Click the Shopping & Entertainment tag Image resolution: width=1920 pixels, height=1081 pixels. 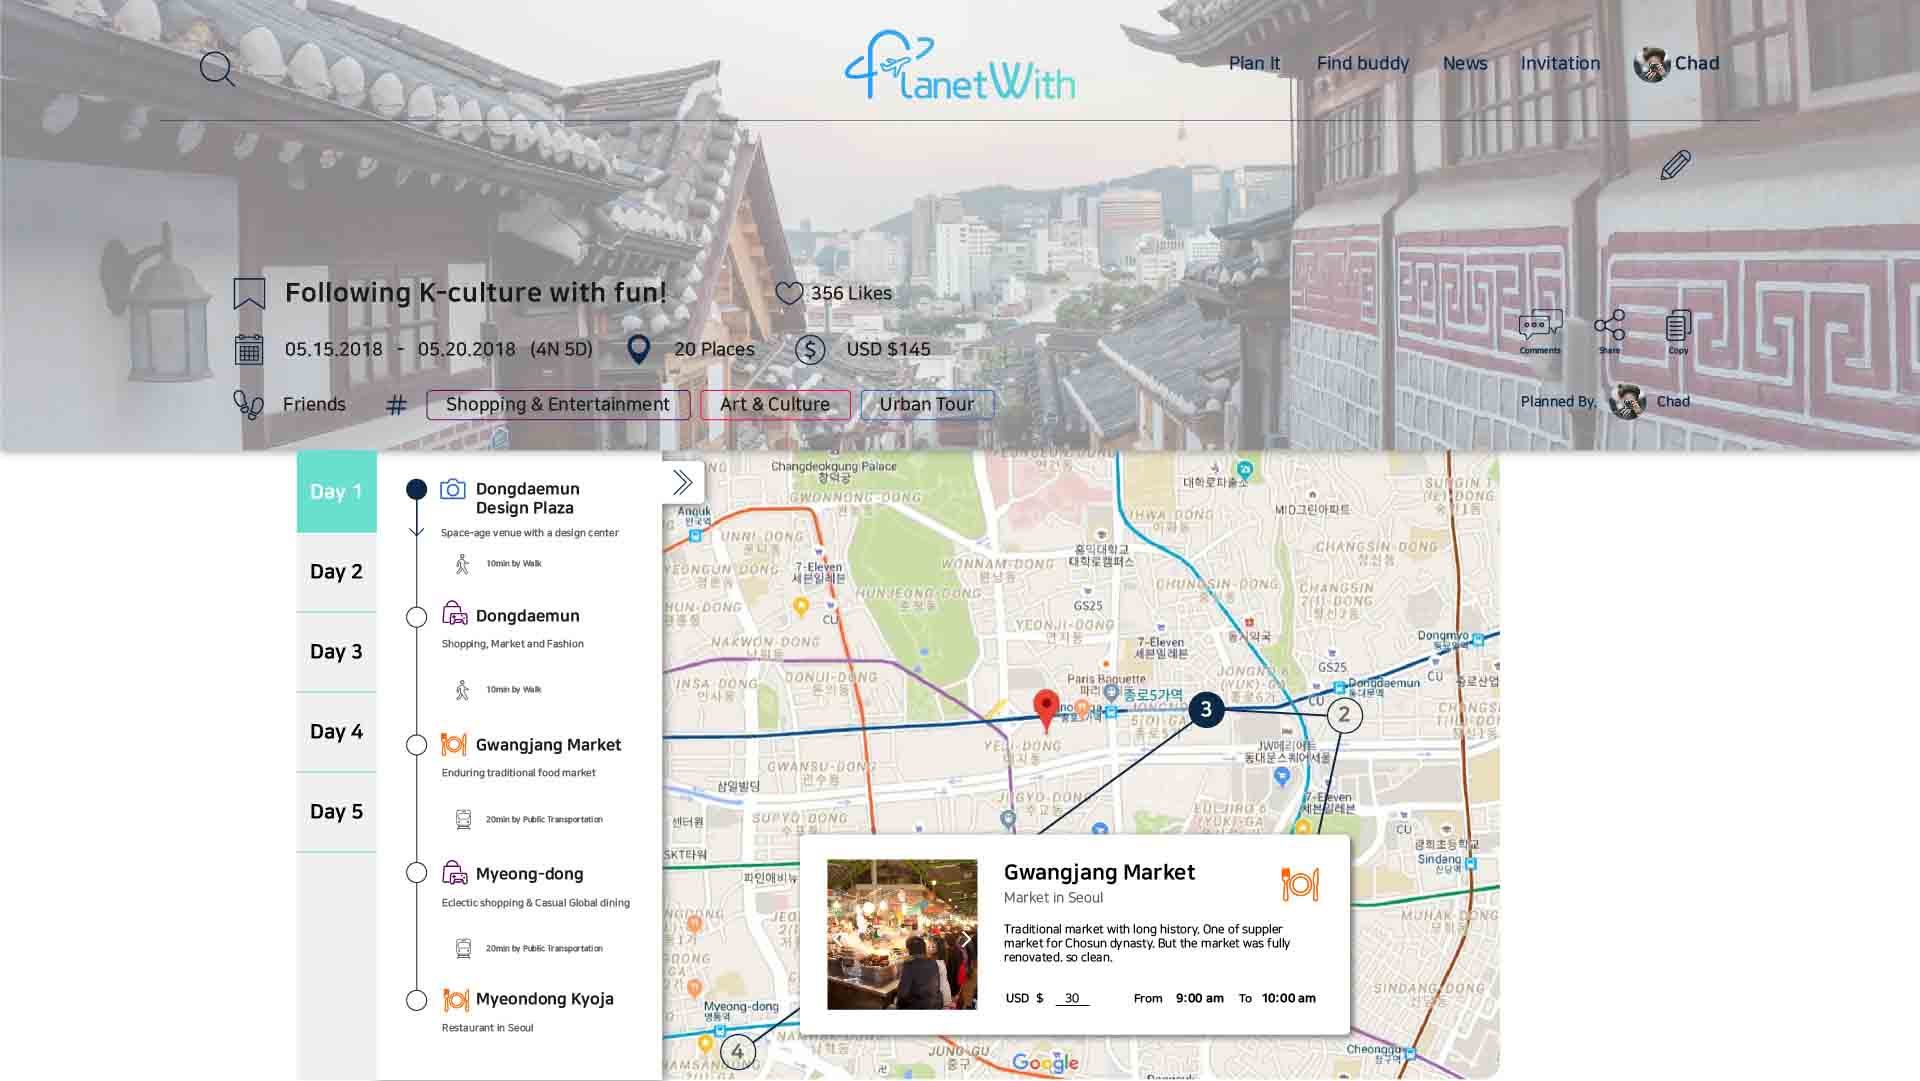coord(558,405)
